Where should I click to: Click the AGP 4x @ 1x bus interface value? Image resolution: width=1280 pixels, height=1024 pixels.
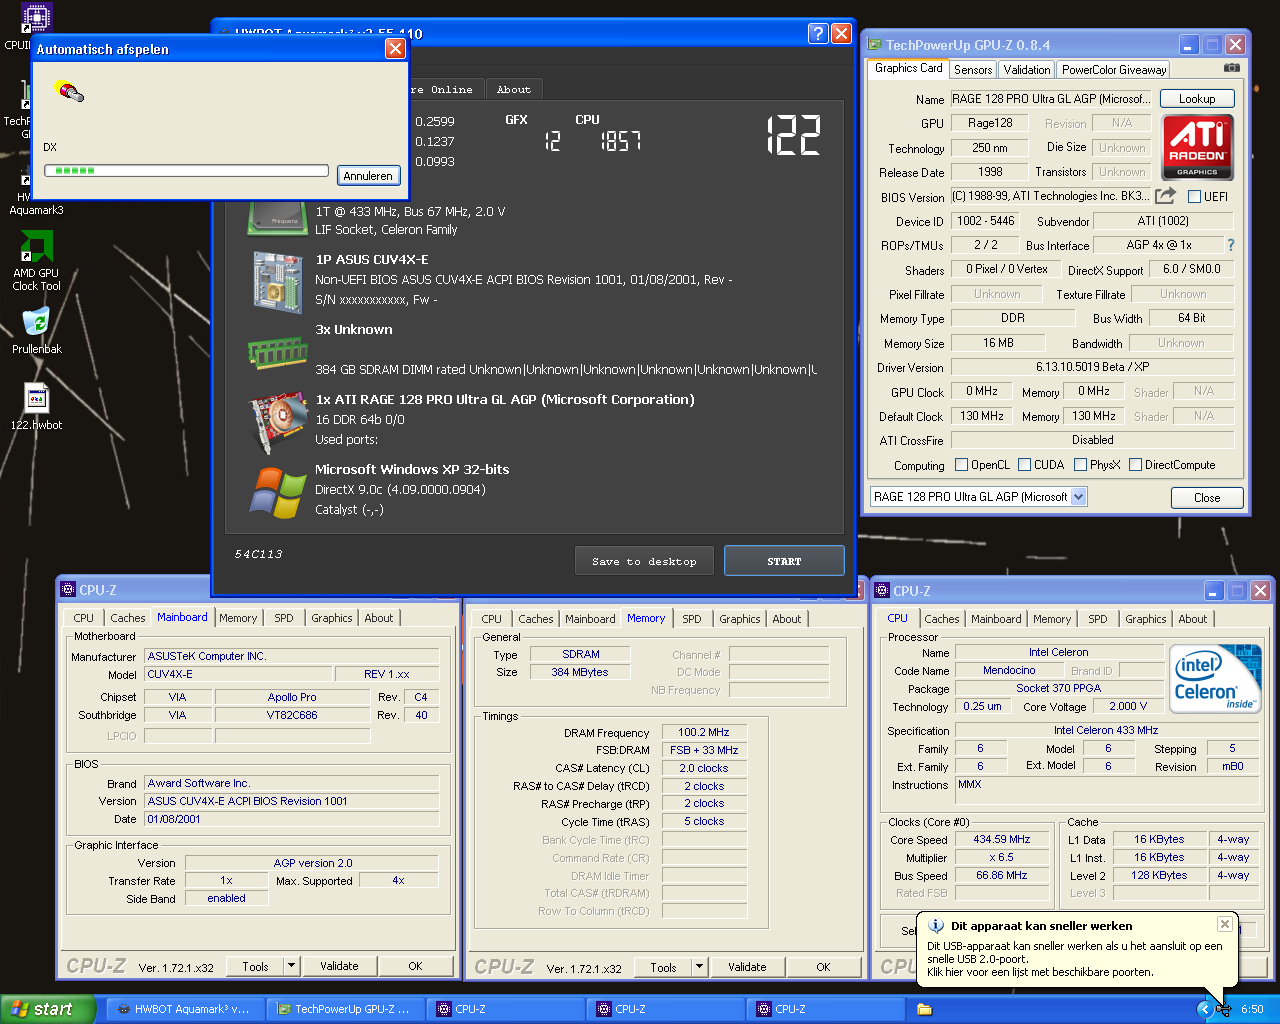(1158, 245)
